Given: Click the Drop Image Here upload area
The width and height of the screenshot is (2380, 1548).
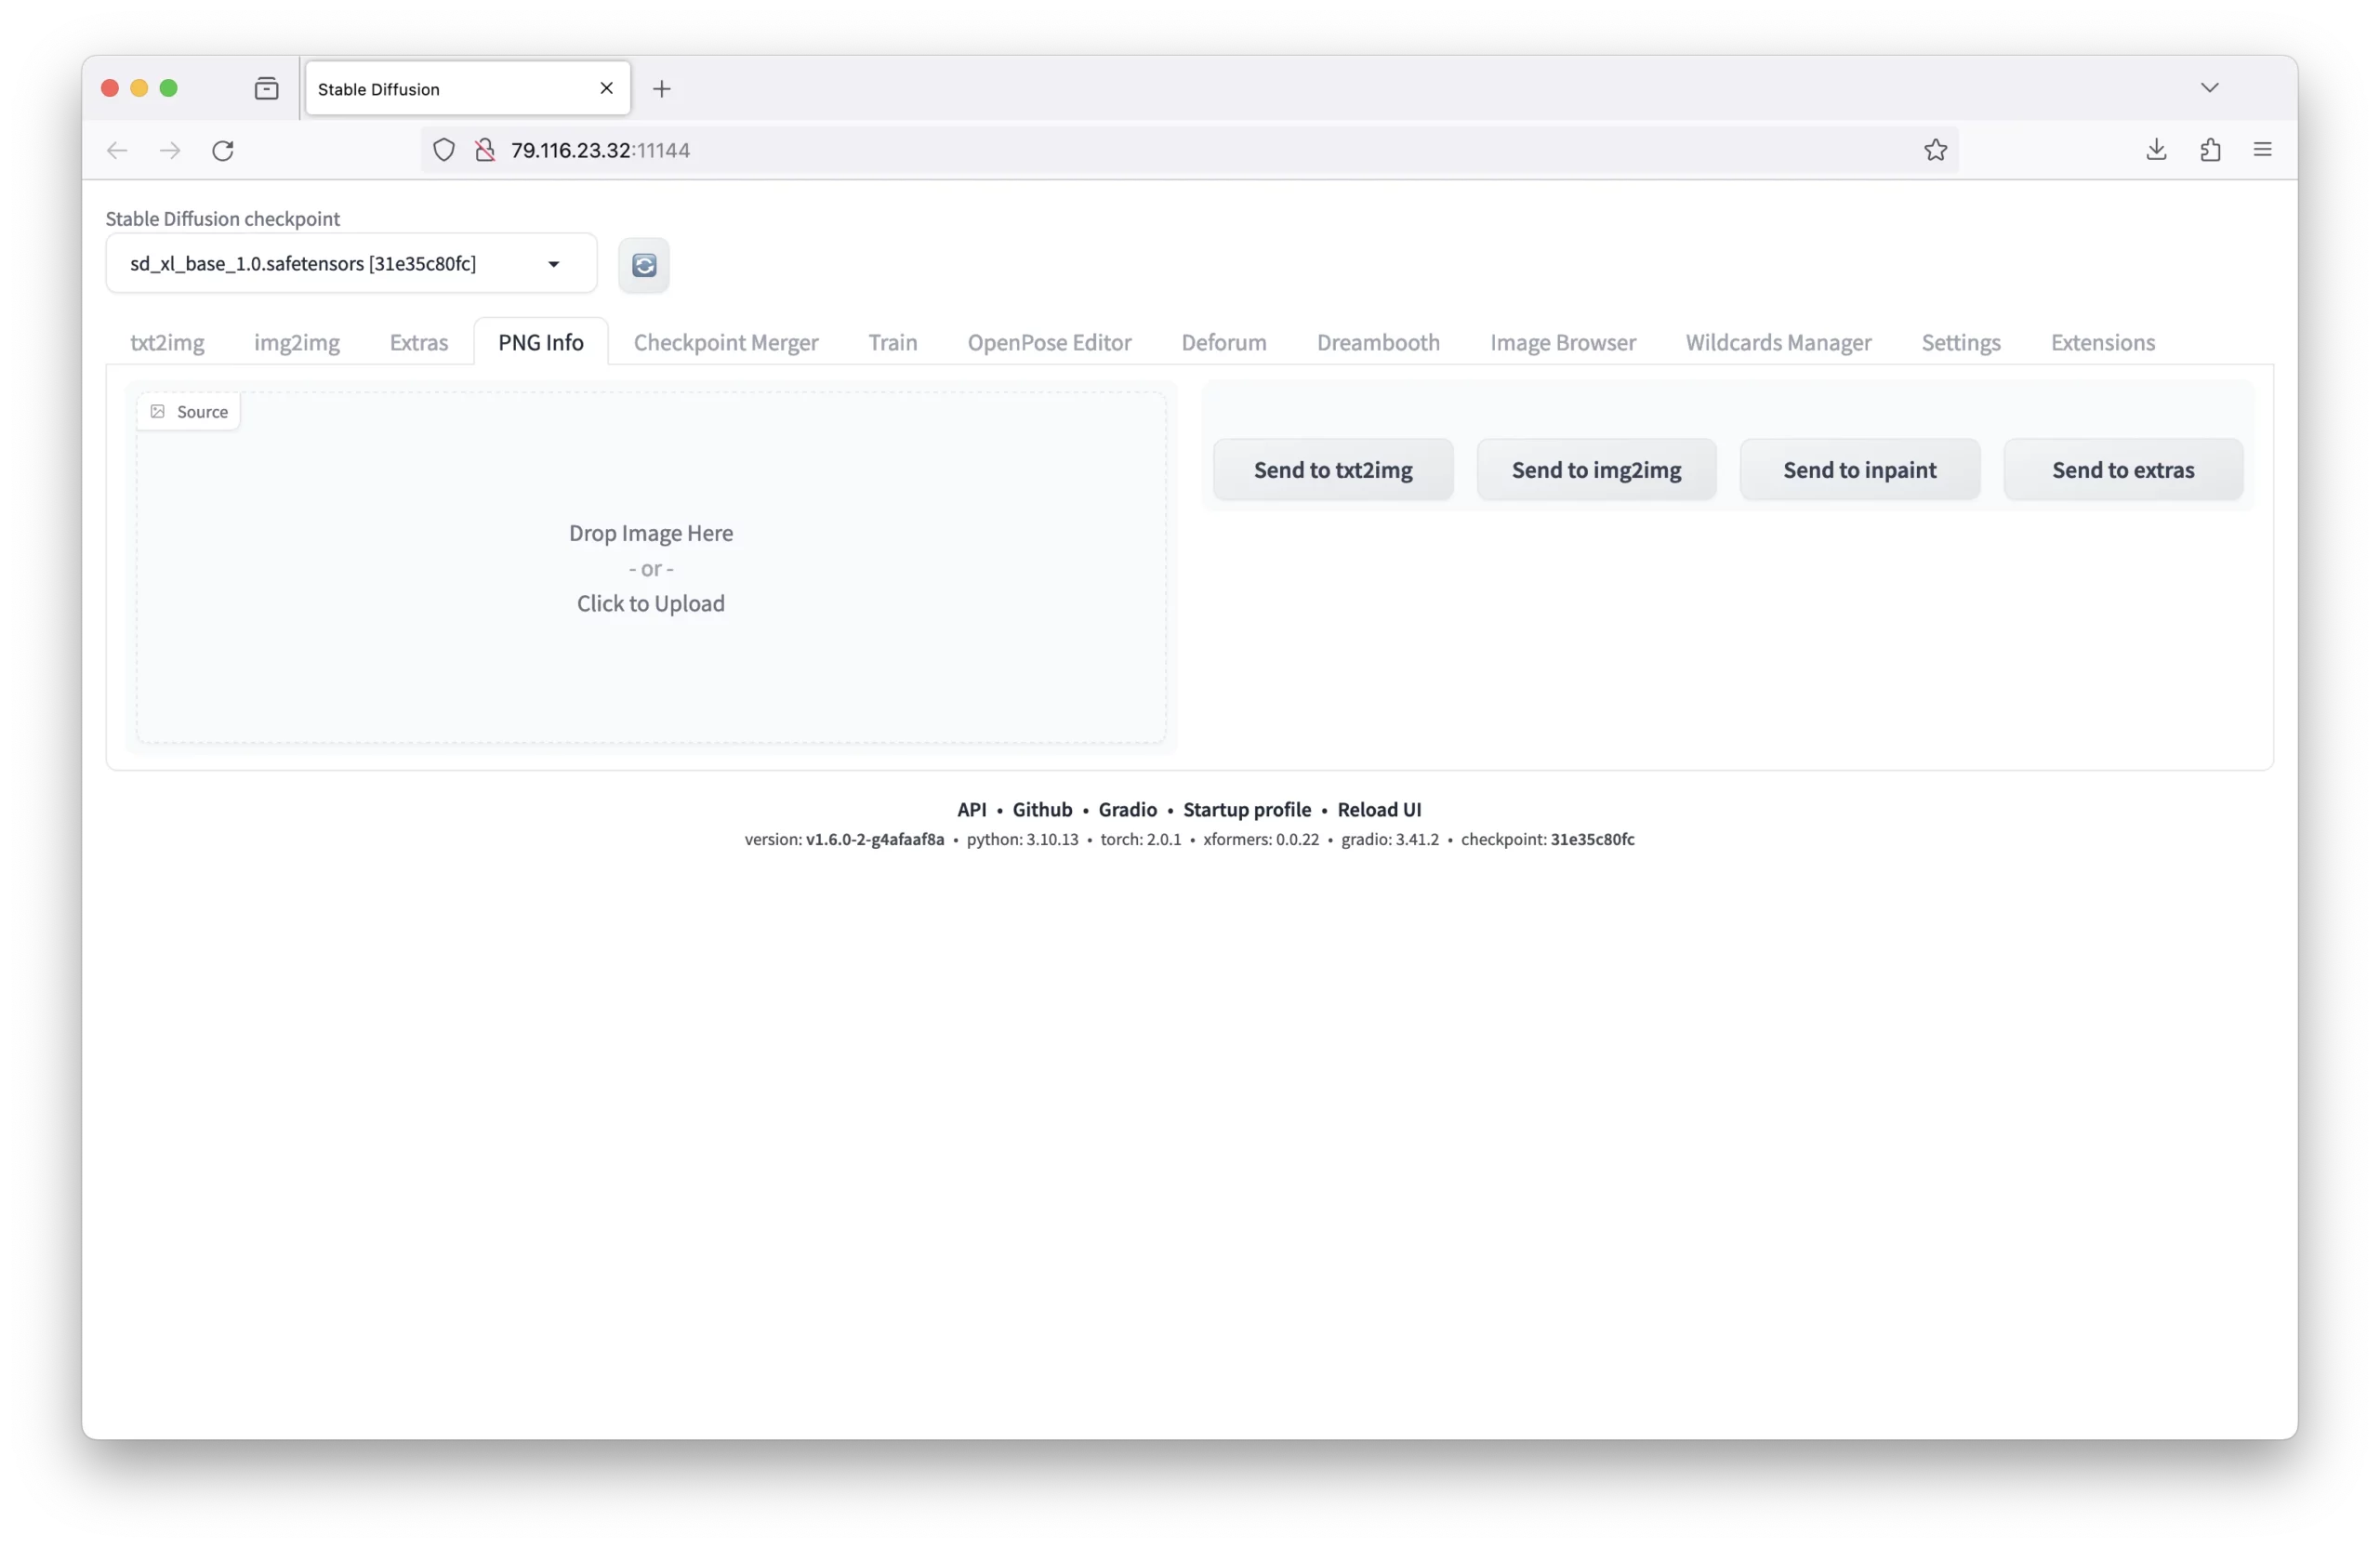Looking at the screenshot, I should (x=651, y=568).
